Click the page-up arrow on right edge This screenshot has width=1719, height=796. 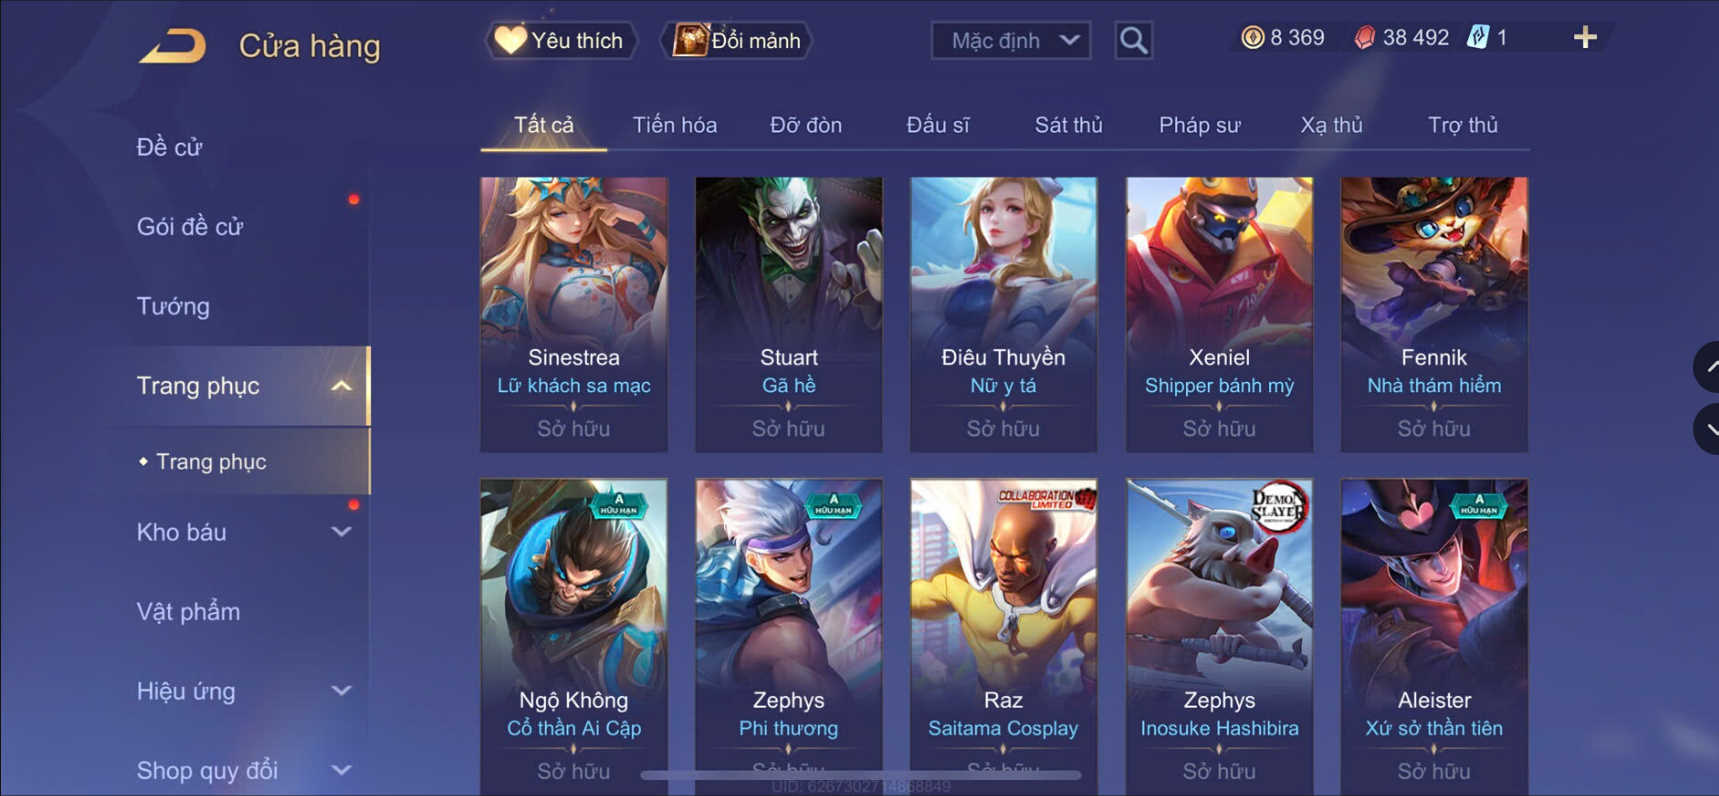coord(1708,367)
